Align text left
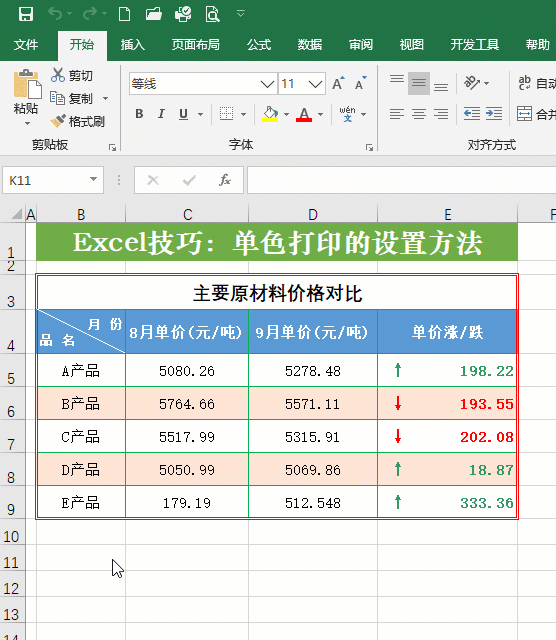 point(397,114)
